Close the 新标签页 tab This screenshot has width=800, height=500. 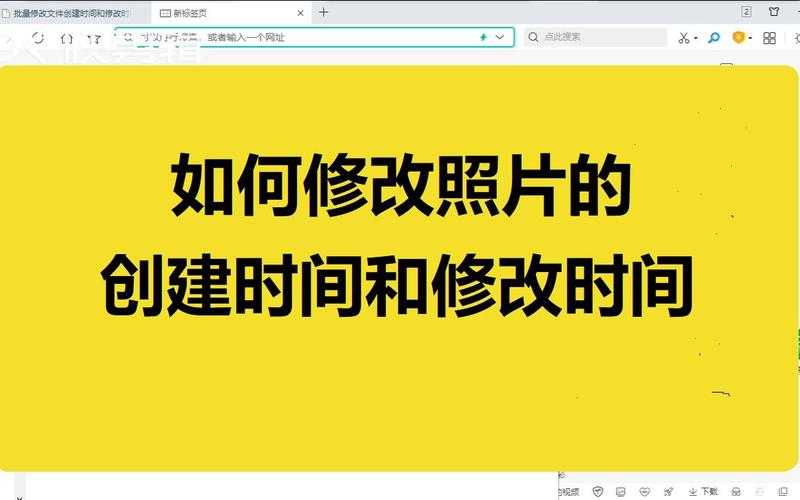301,13
